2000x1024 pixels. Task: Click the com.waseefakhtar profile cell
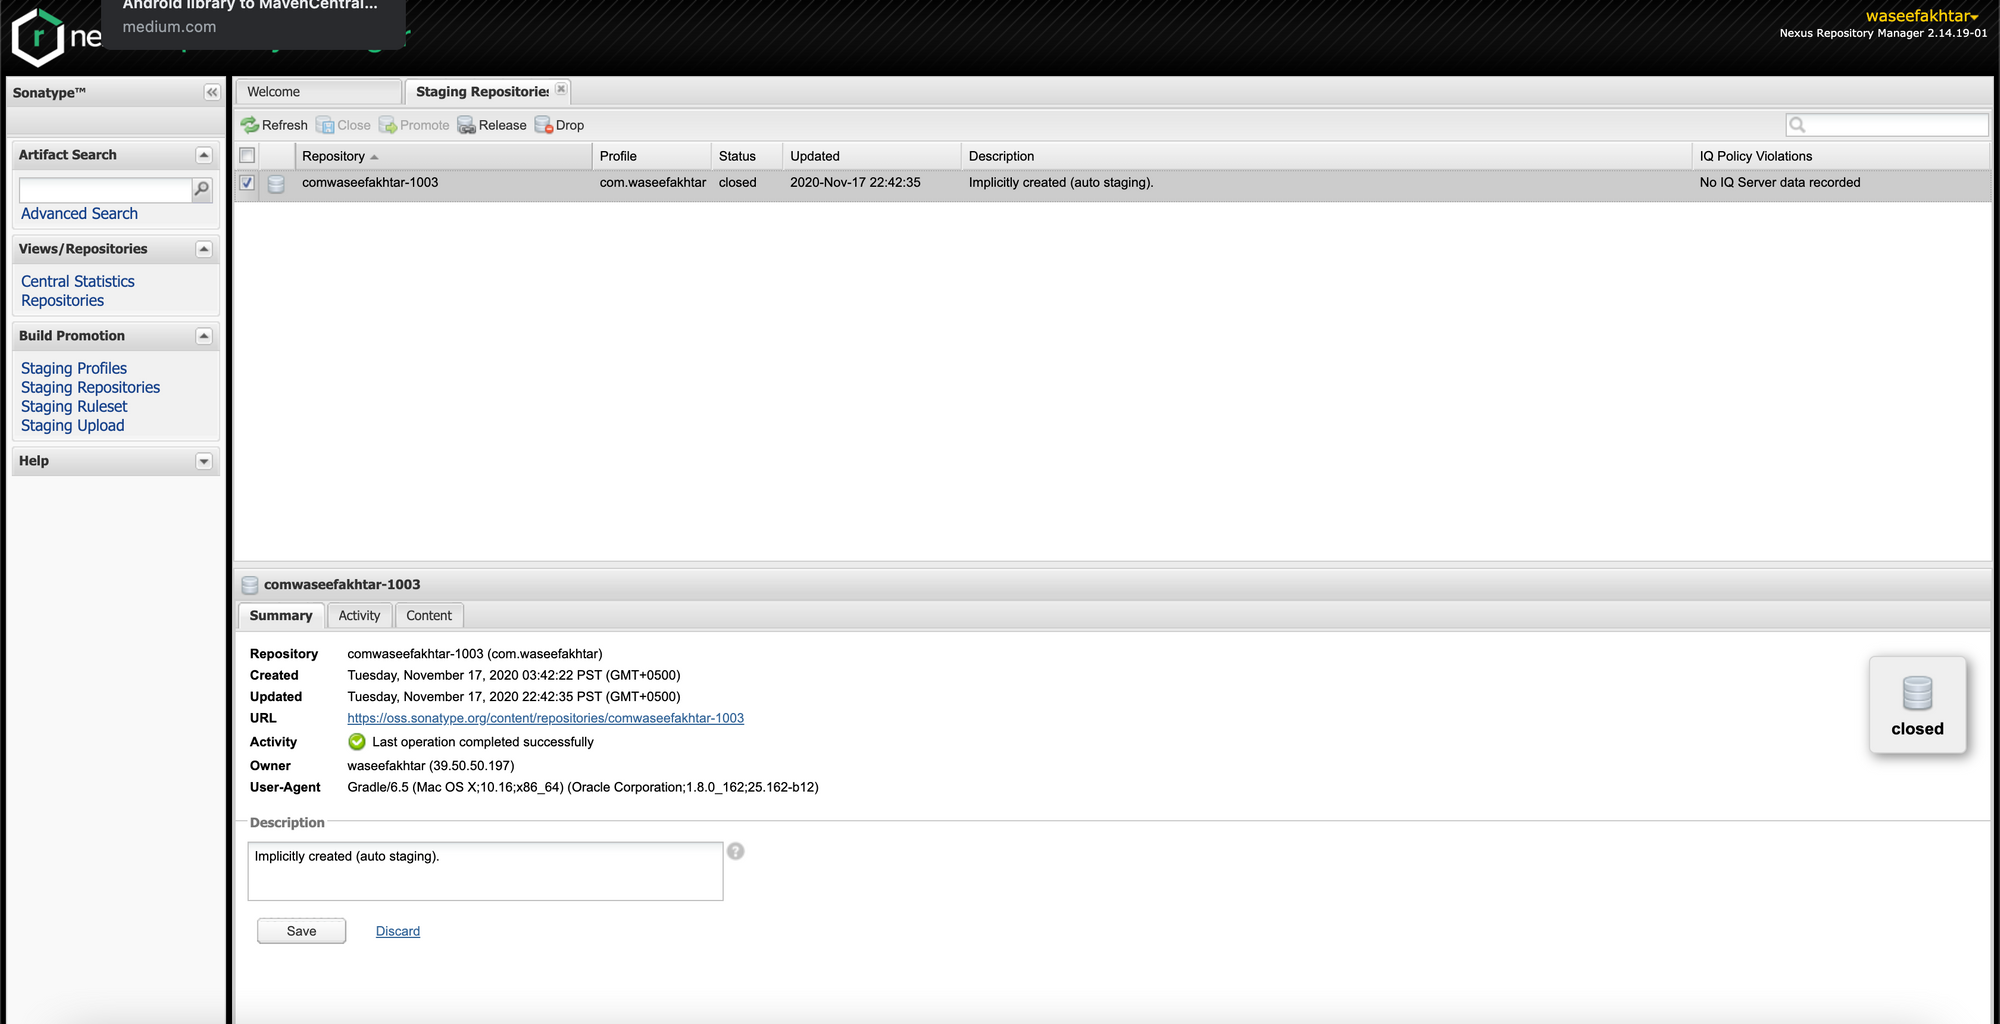653,183
